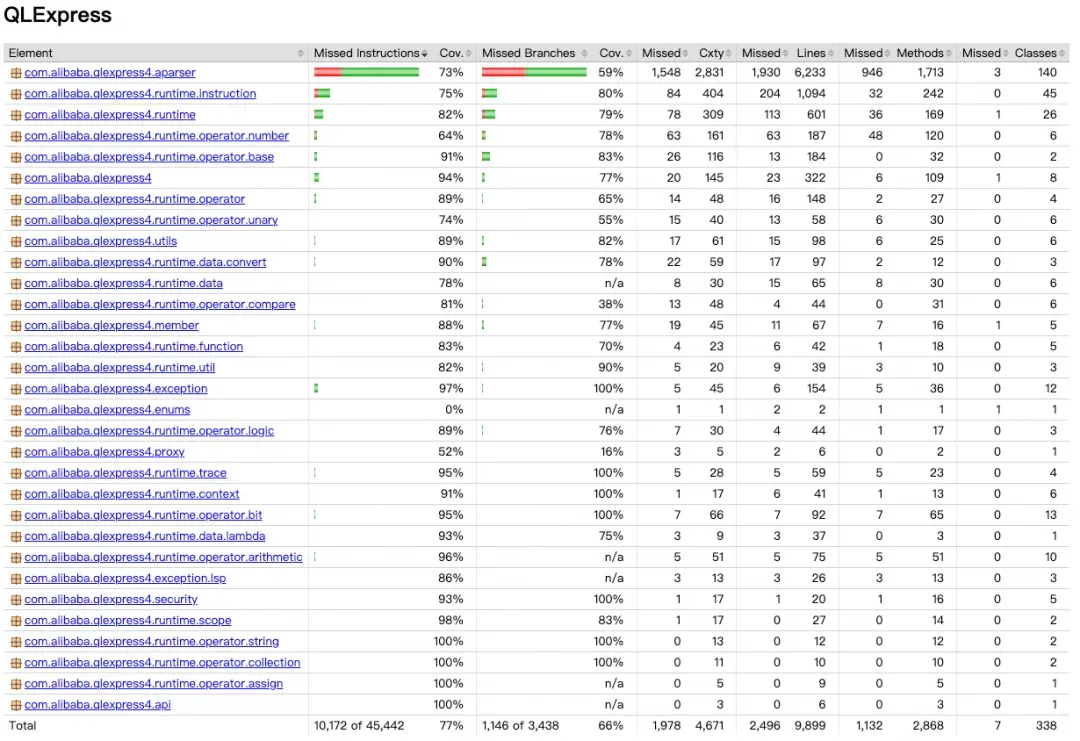Screen dimensions: 1080x741
Task: Sort by branch Cov. column header
Action: coord(615,53)
